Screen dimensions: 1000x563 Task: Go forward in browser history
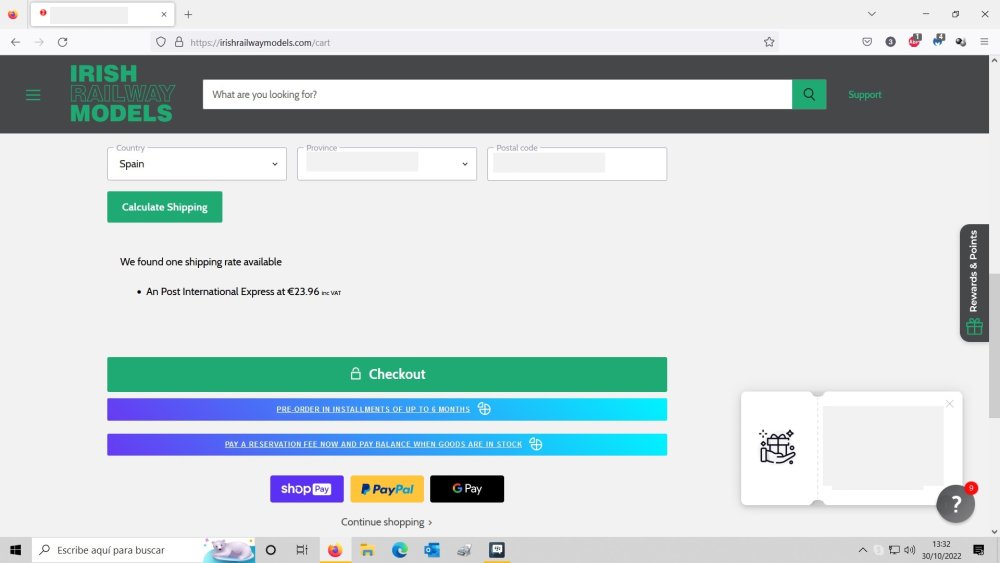39,42
